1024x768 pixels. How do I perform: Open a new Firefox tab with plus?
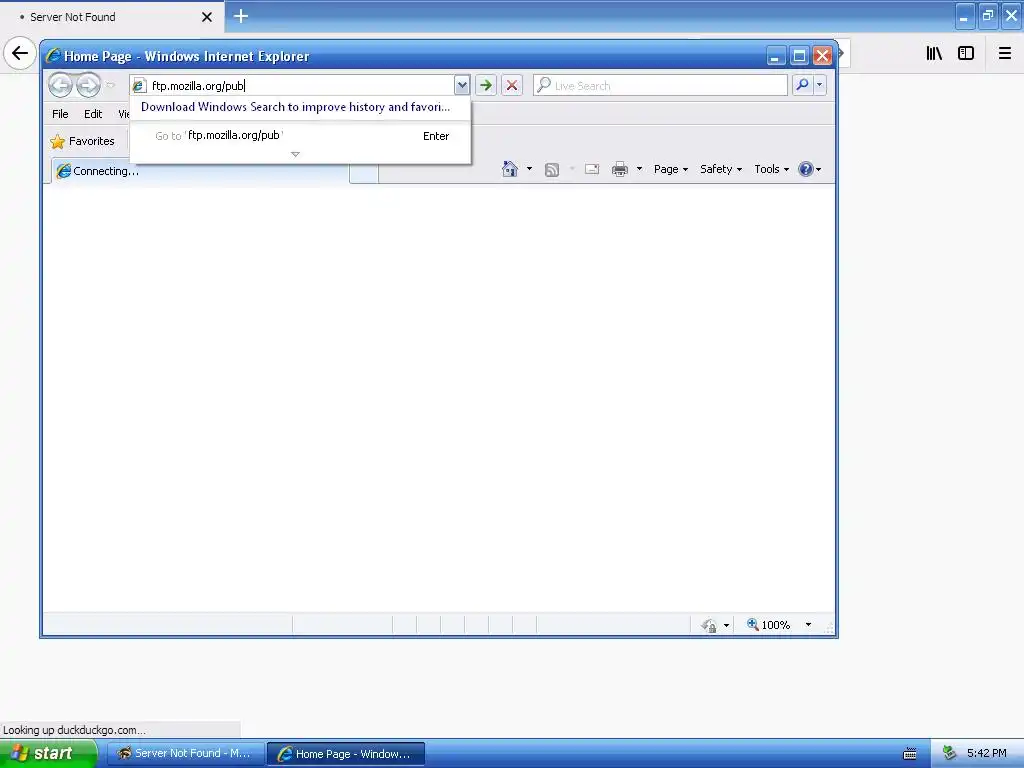pyautogui.click(x=241, y=16)
